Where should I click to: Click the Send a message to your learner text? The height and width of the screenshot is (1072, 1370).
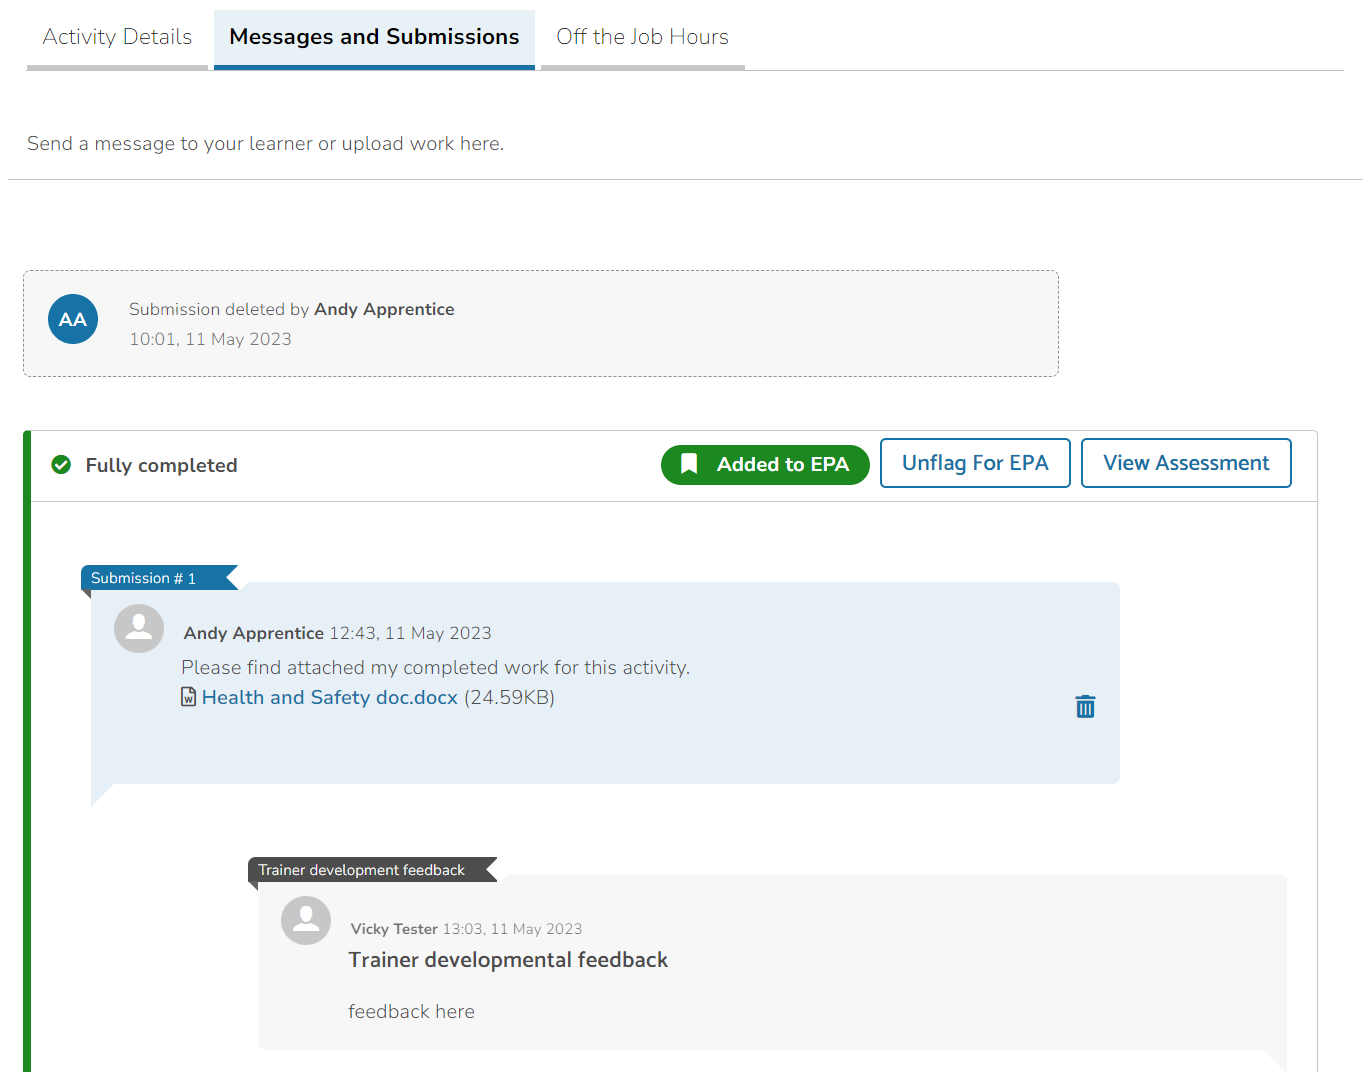click(265, 143)
